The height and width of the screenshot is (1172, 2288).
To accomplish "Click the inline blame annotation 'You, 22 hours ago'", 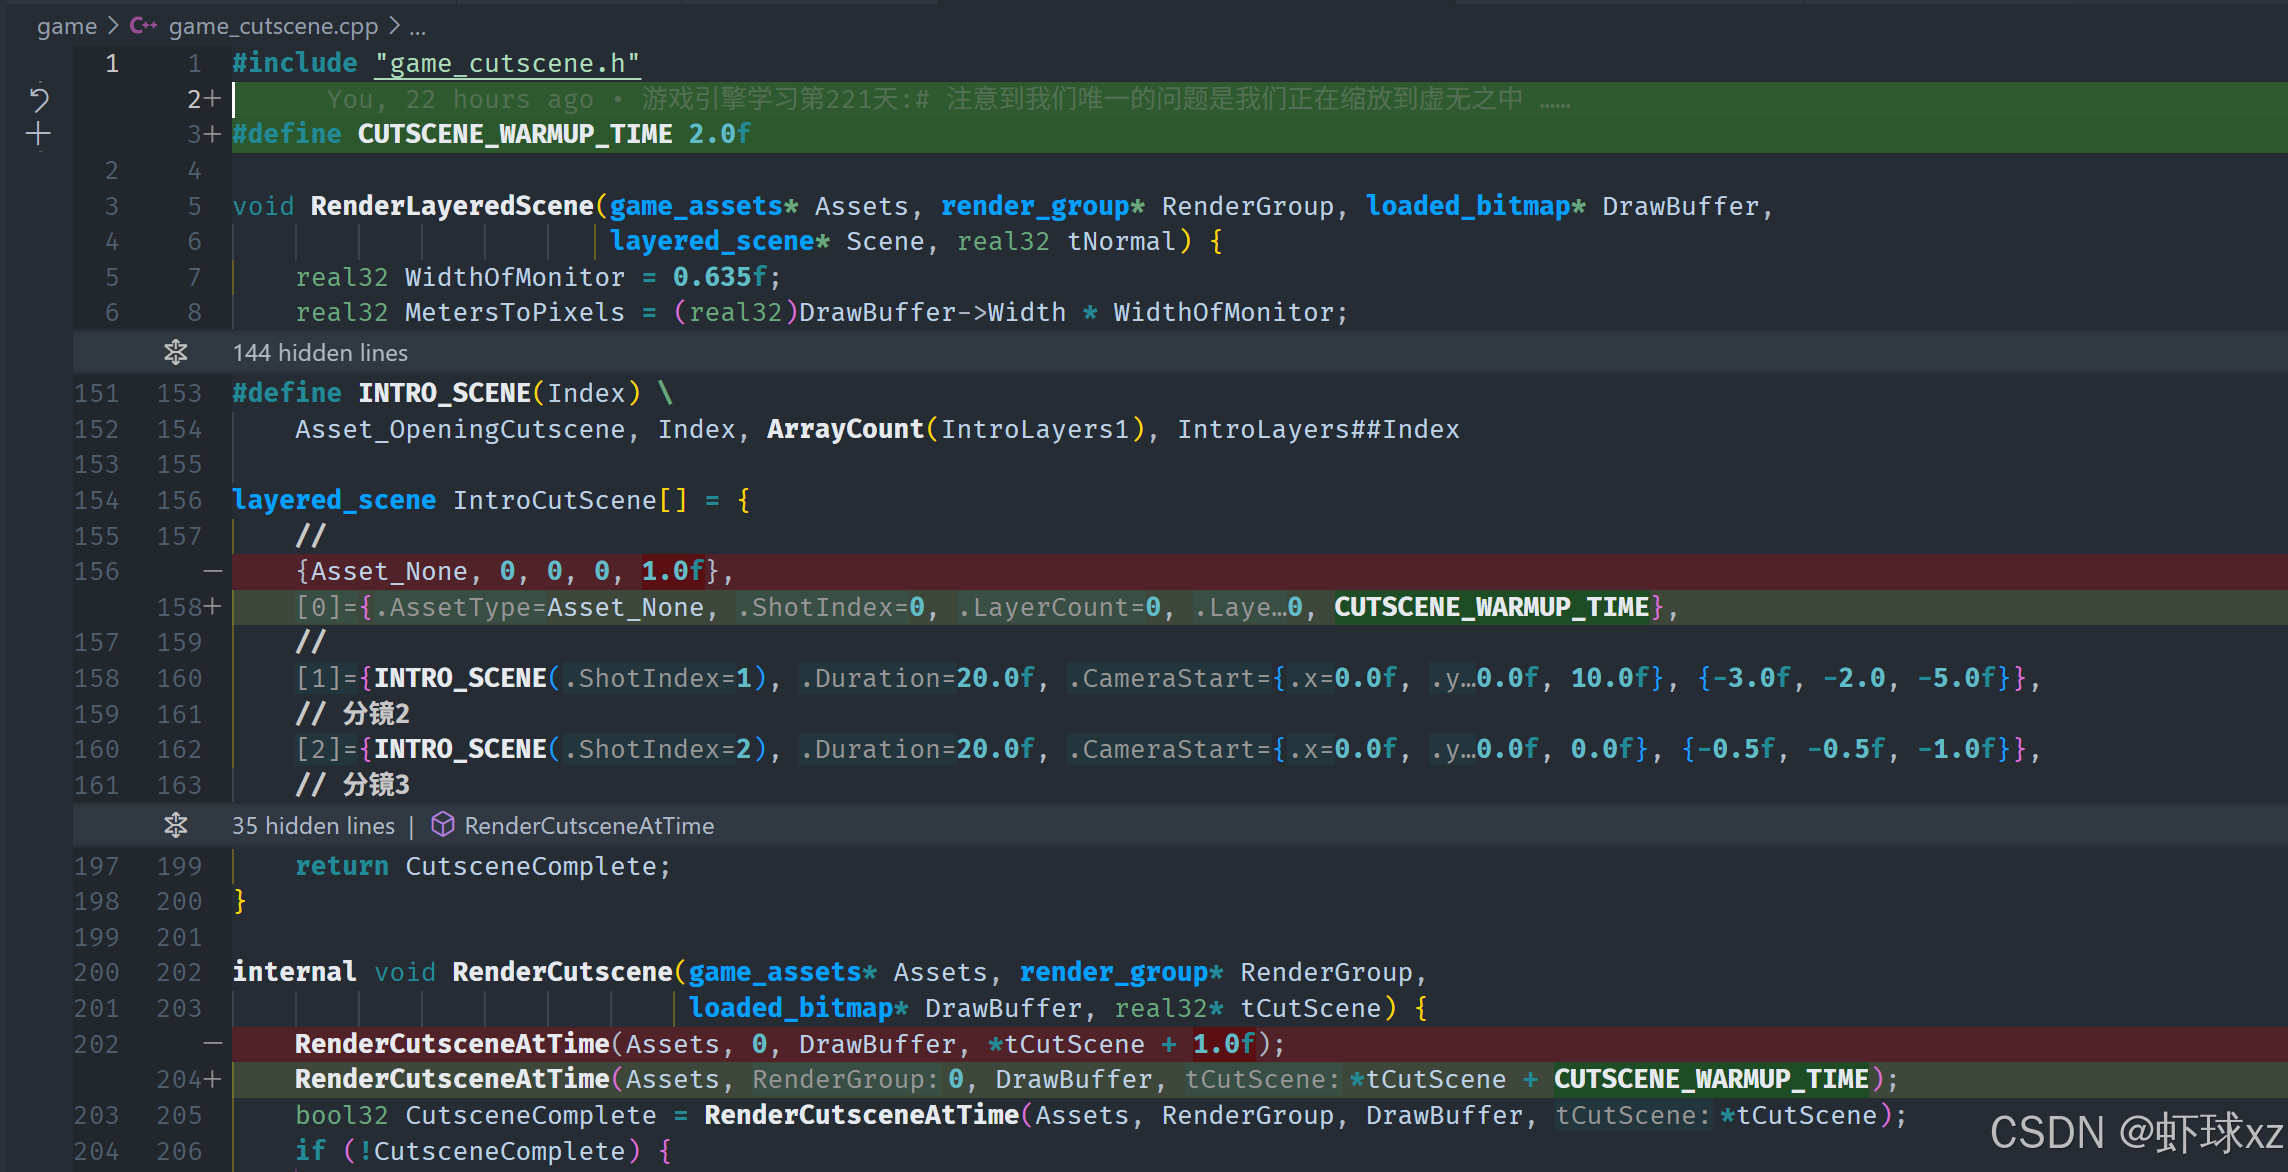I will click(460, 99).
